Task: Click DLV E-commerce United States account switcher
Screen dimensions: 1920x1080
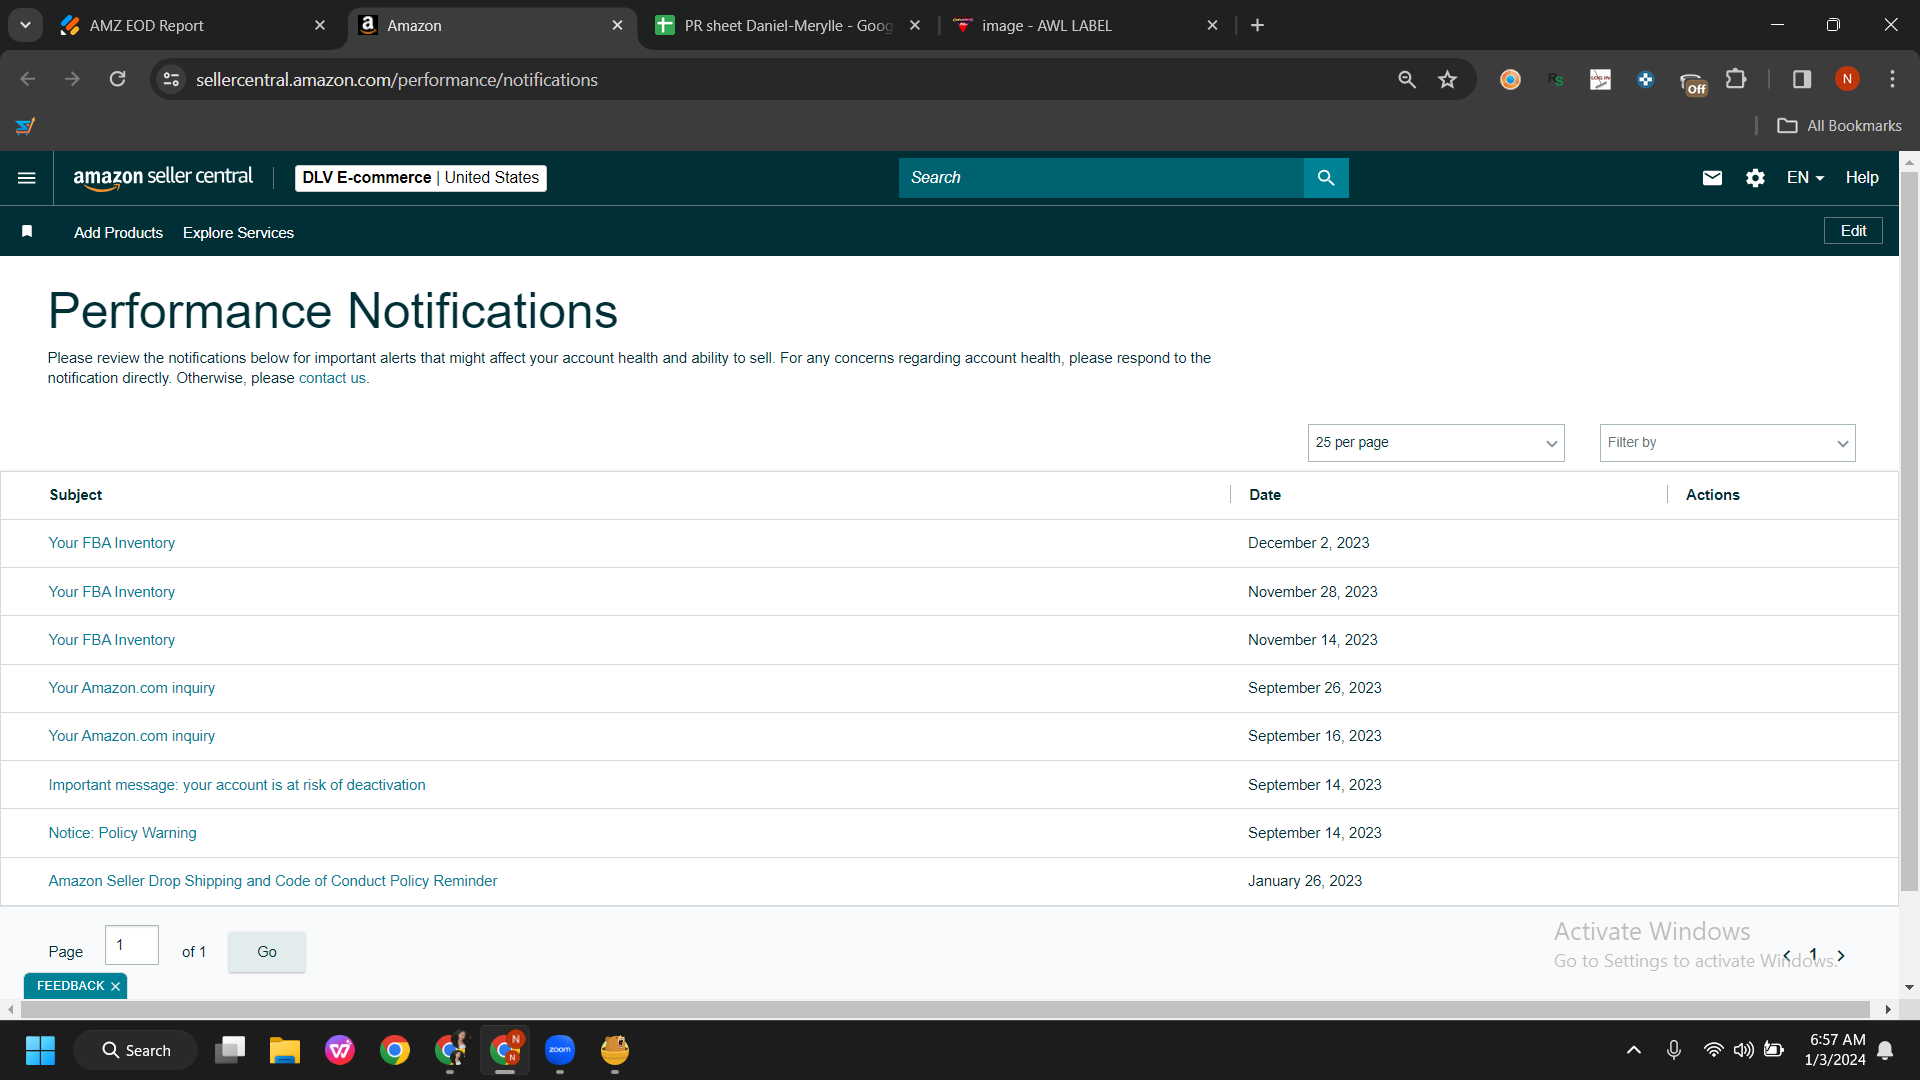Action: pos(421,178)
